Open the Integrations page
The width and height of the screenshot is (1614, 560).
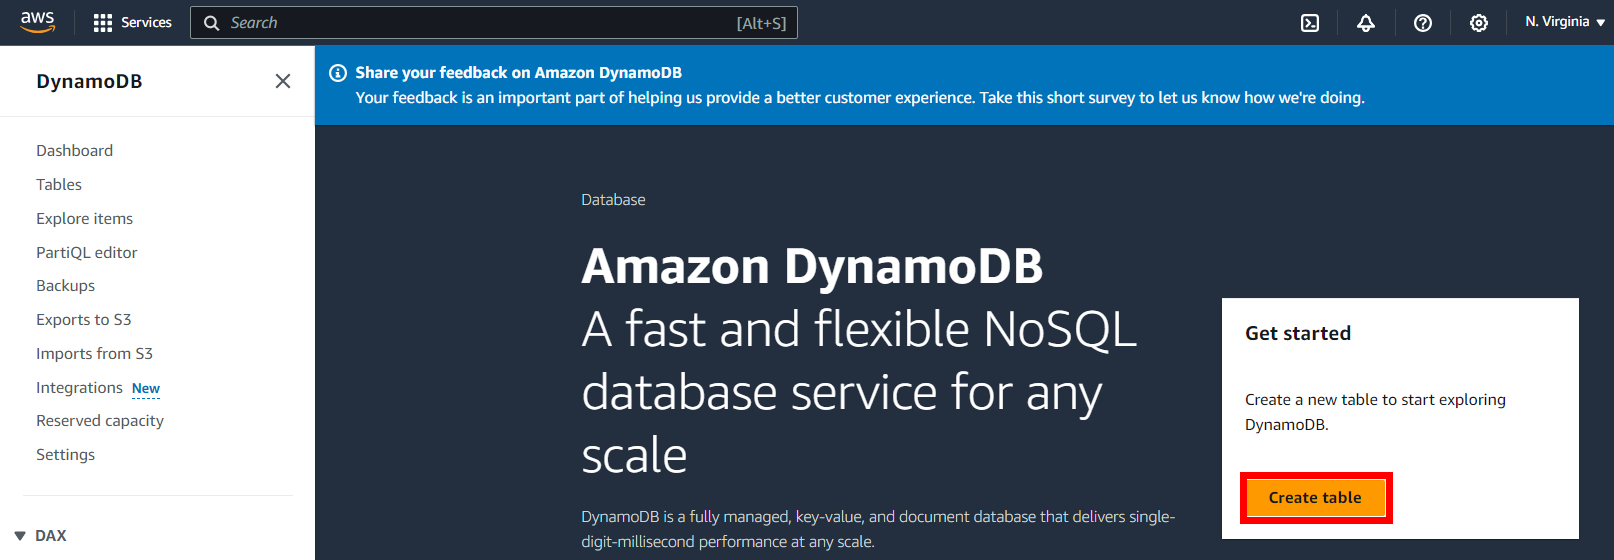pyautogui.click(x=79, y=388)
